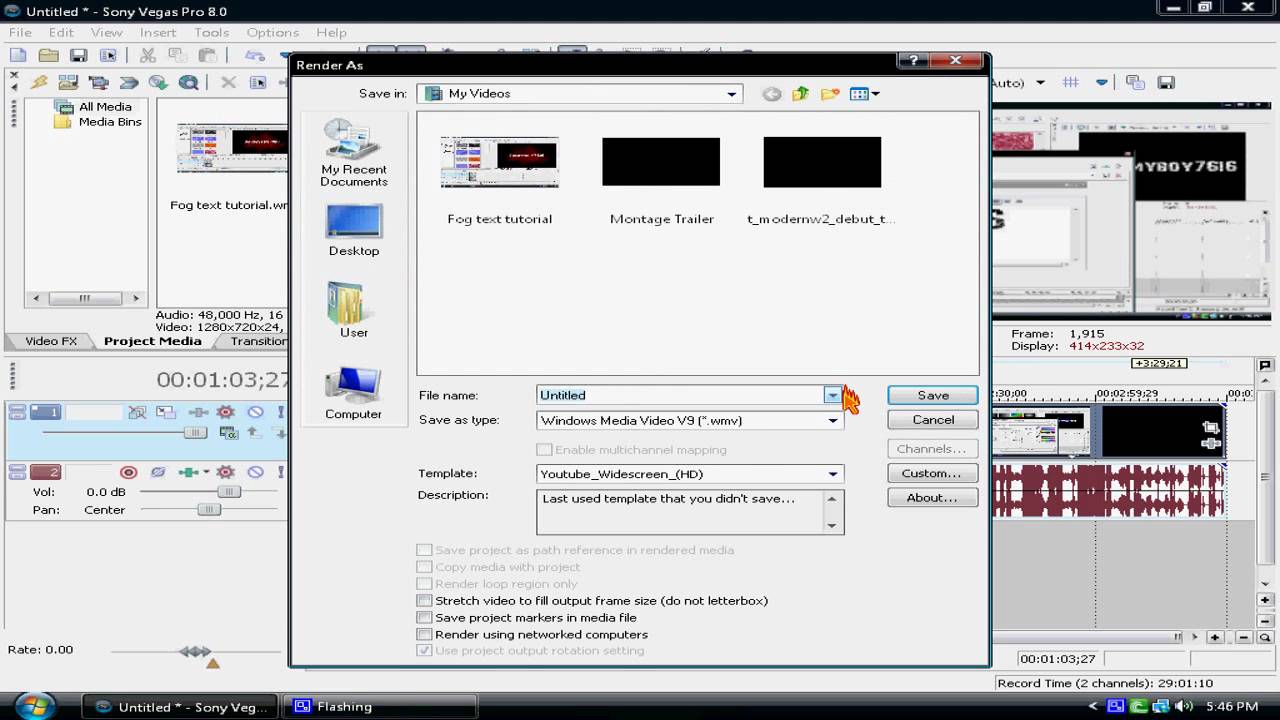
Task: Go to Computer in places bar
Action: (x=353, y=392)
